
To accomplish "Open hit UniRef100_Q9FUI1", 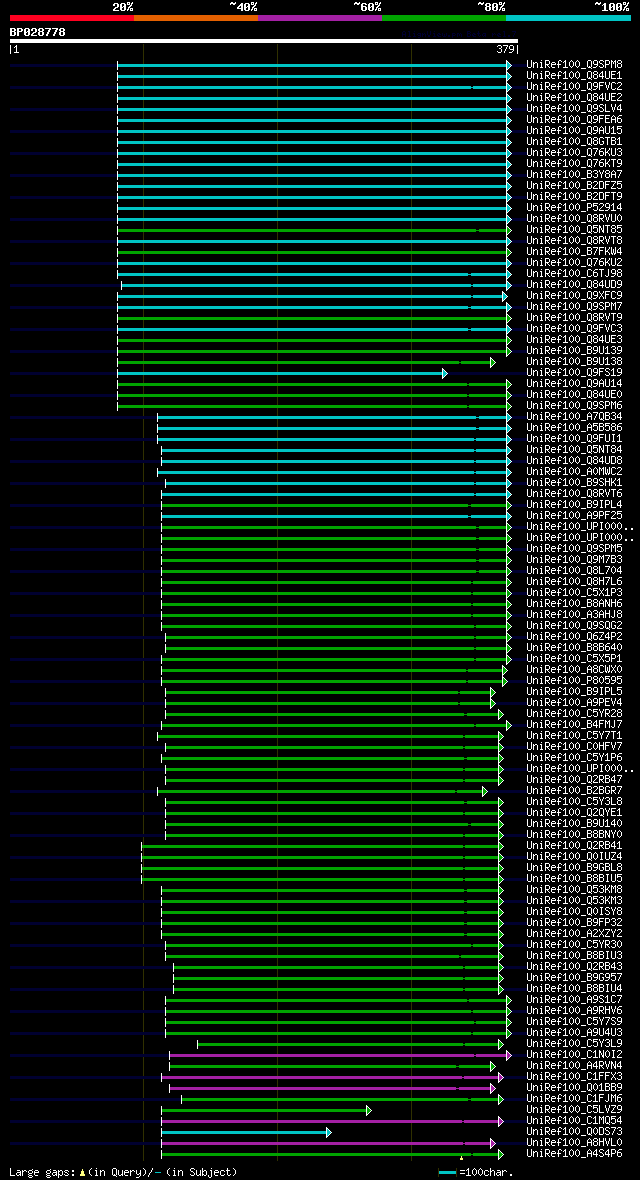I will tap(574, 439).
